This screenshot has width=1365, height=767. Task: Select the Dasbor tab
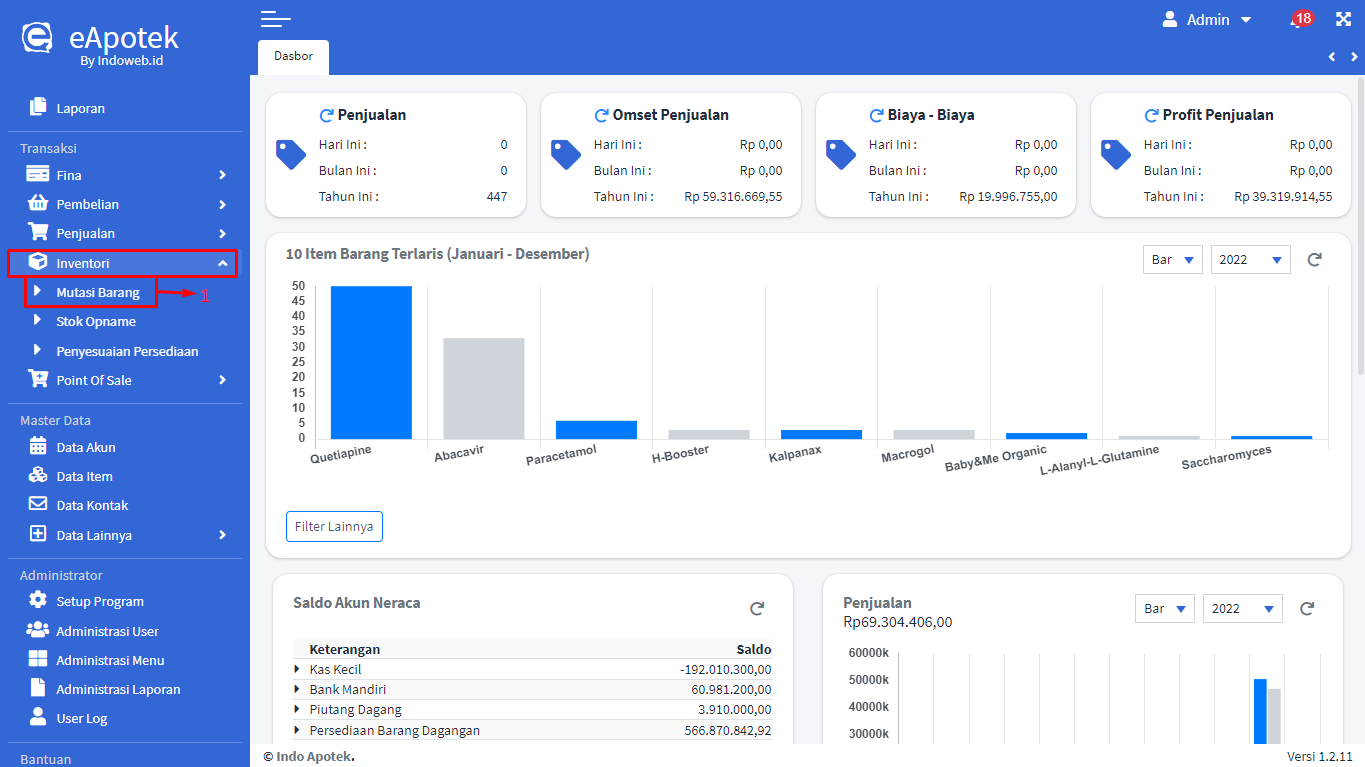[x=293, y=57]
